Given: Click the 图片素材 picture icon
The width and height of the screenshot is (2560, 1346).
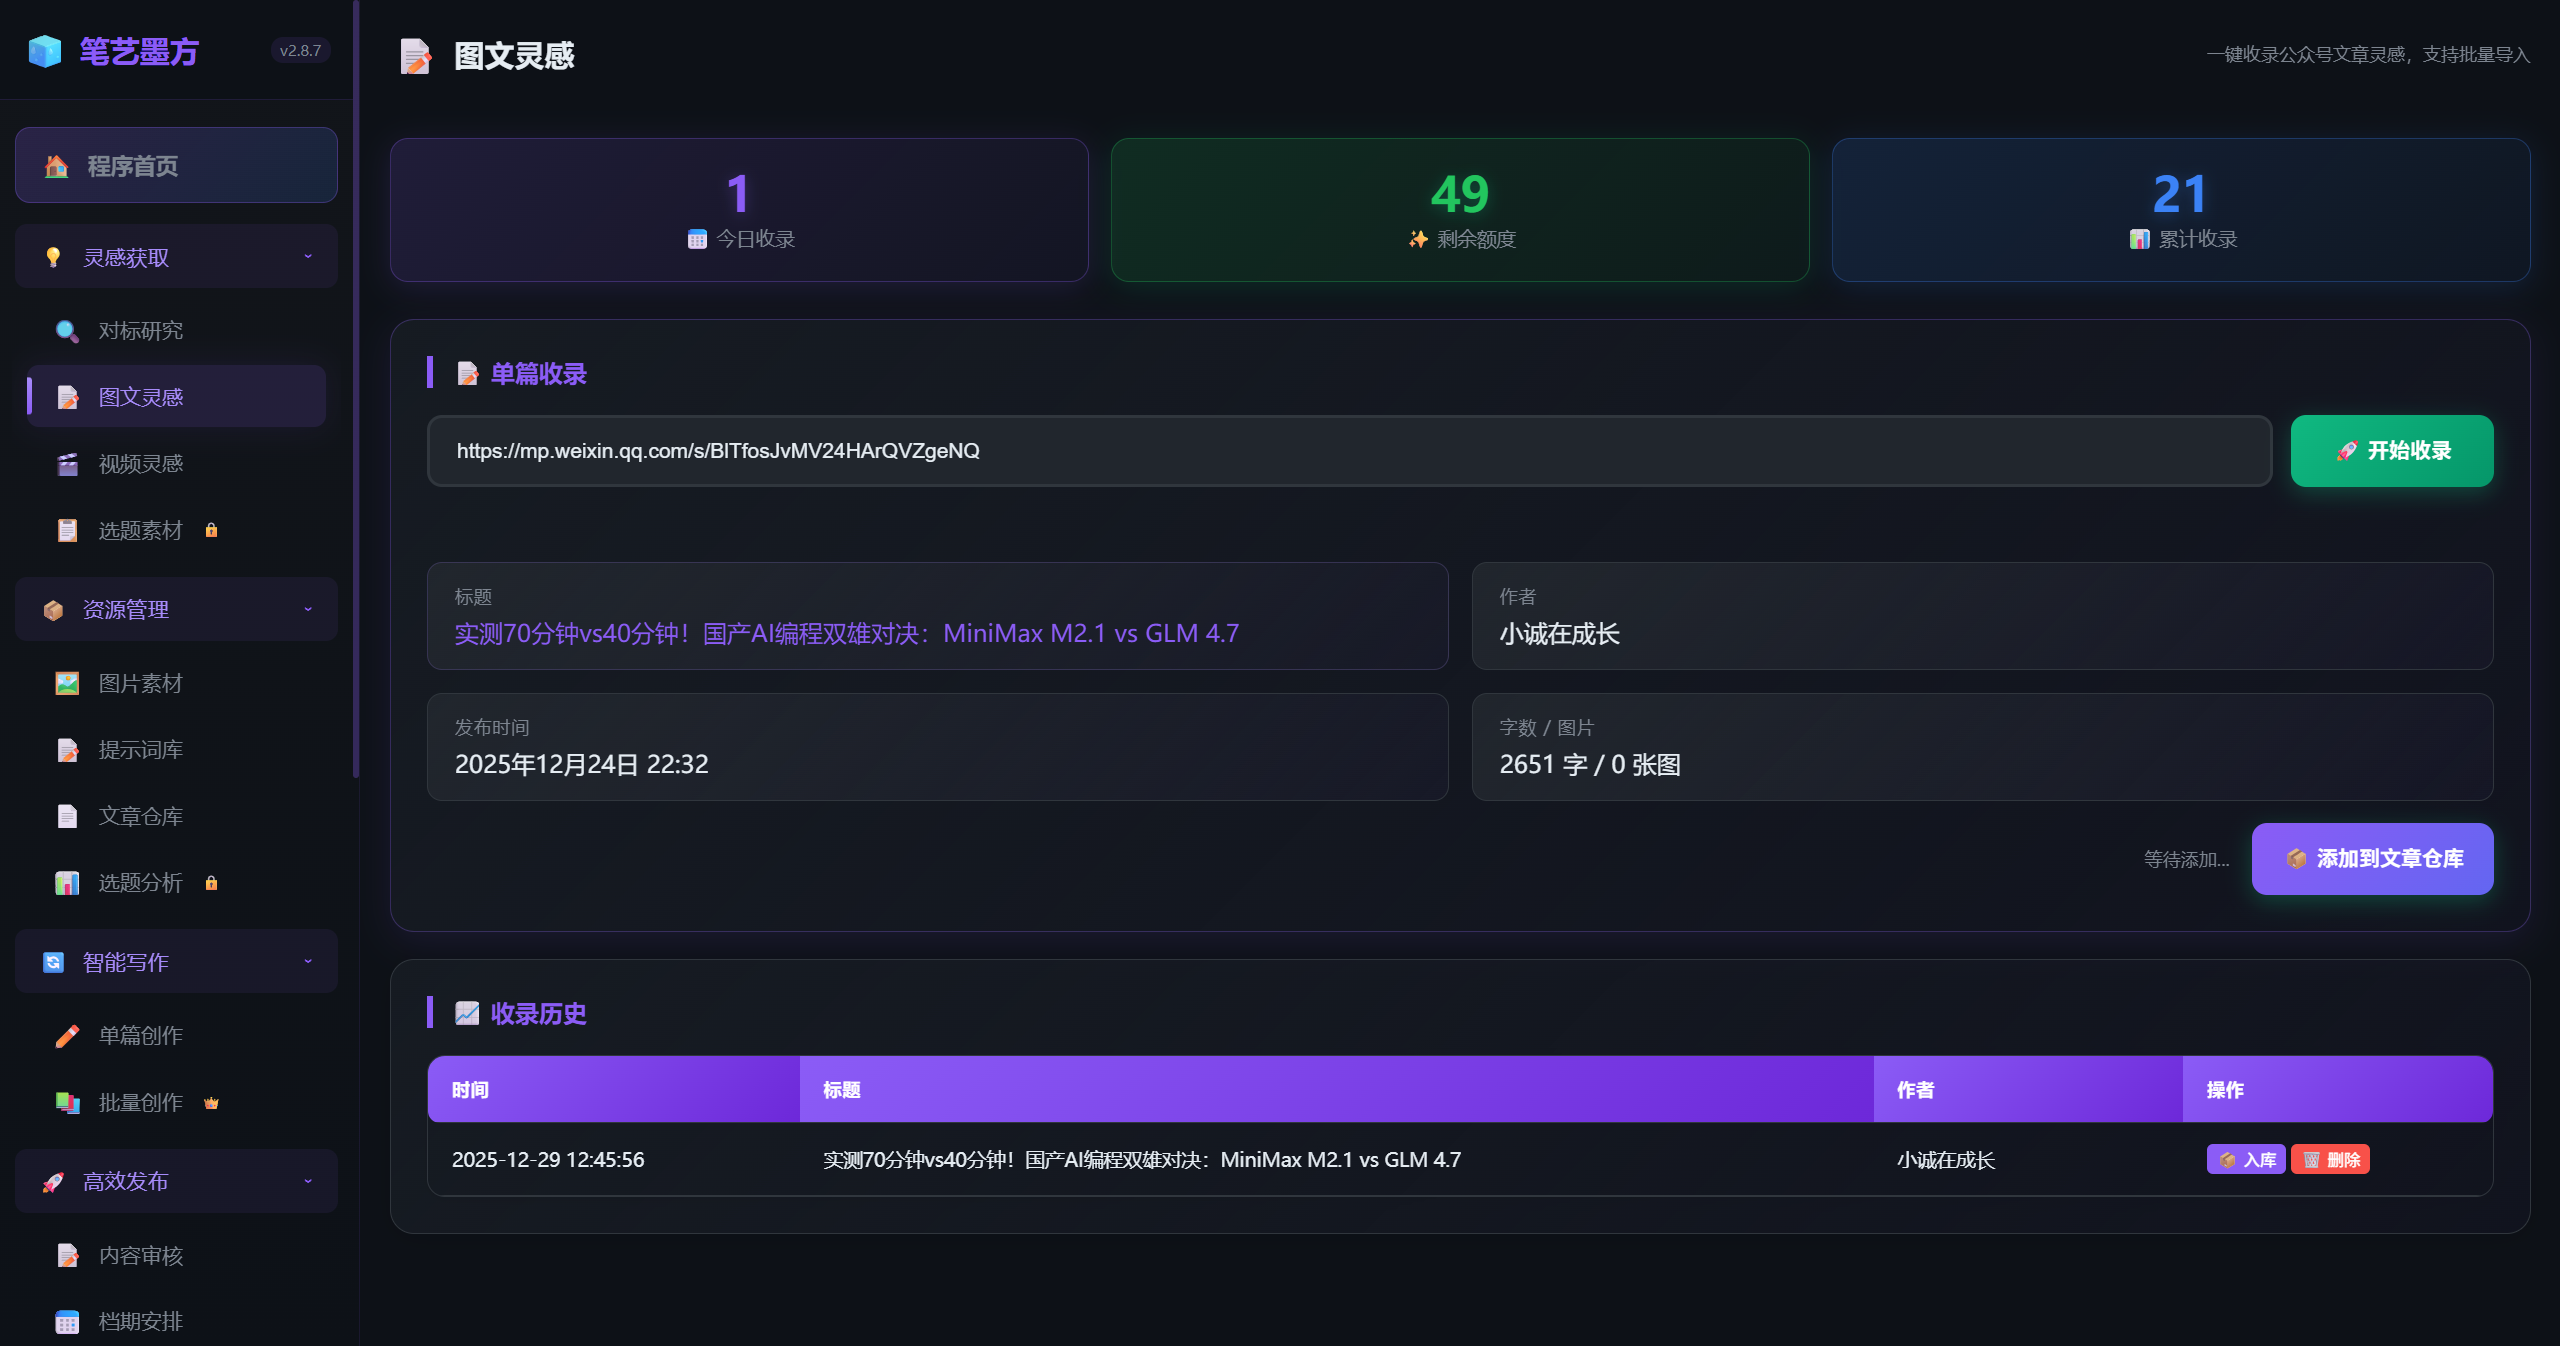Looking at the screenshot, I should pos(67,684).
